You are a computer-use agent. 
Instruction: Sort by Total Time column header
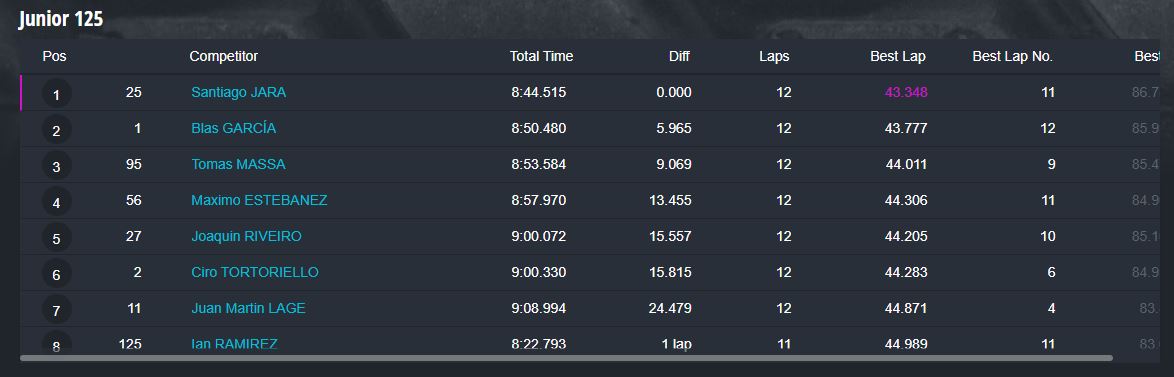click(x=541, y=56)
